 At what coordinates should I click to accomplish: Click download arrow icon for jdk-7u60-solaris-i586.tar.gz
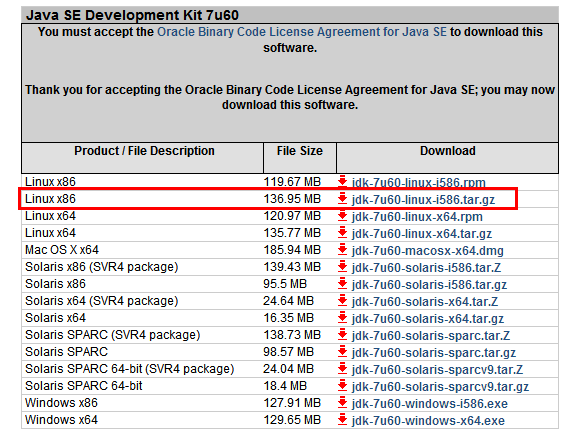pyautogui.click(x=343, y=283)
